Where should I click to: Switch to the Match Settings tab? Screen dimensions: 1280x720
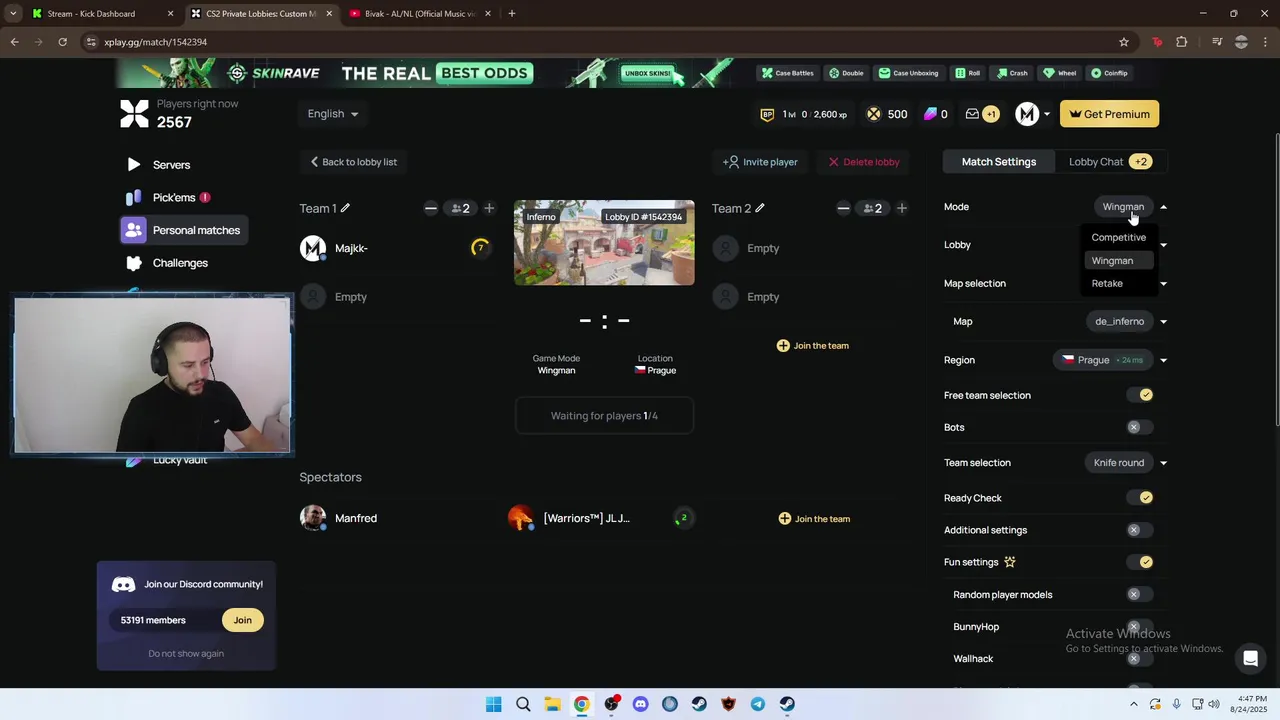tap(999, 162)
